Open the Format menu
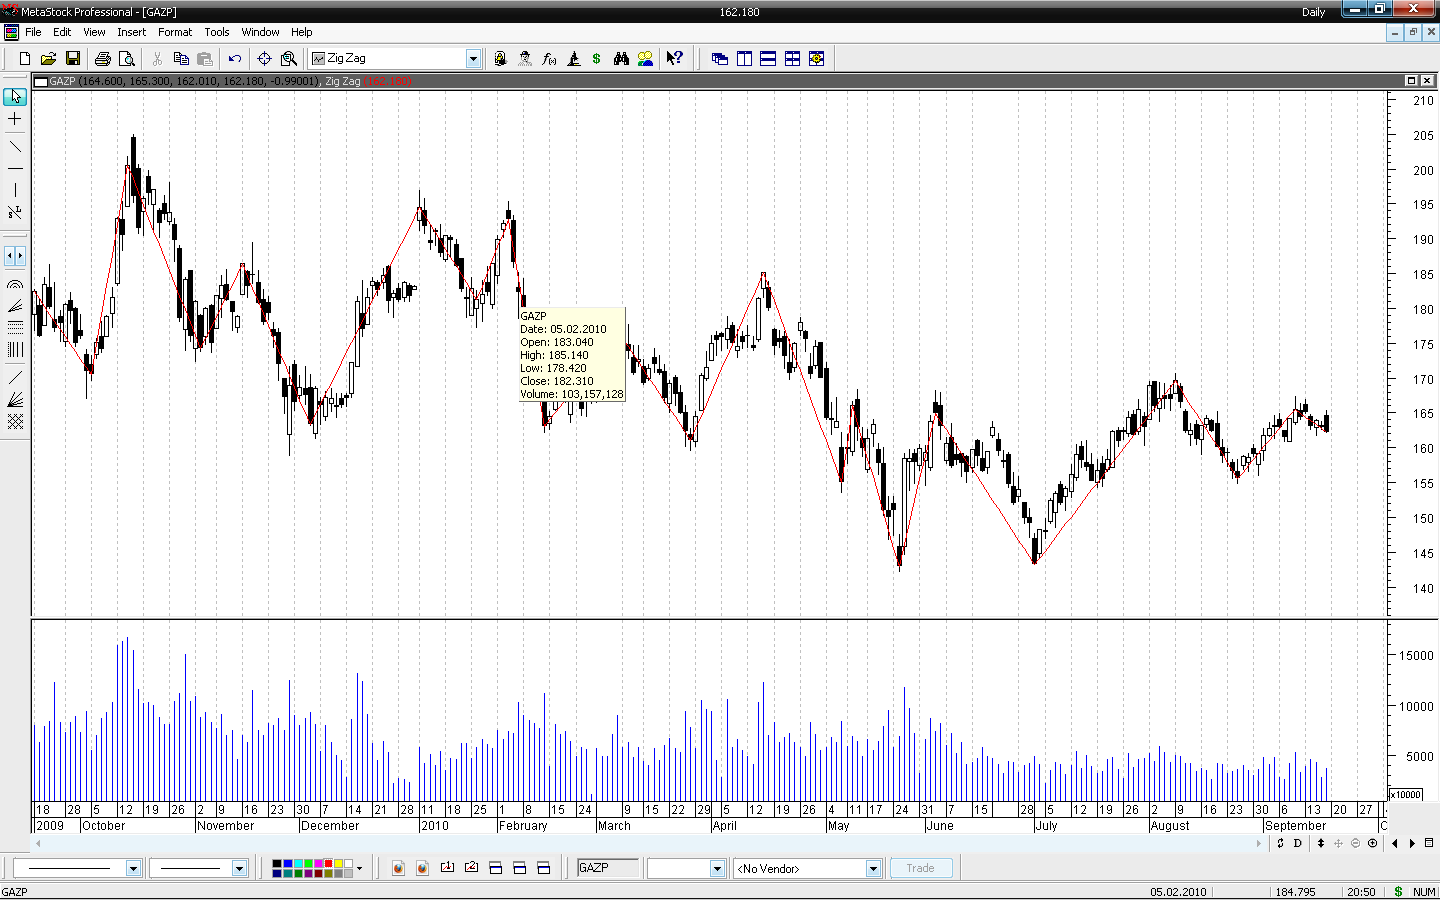This screenshot has width=1440, height=900. pyautogui.click(x=175, y=32)
